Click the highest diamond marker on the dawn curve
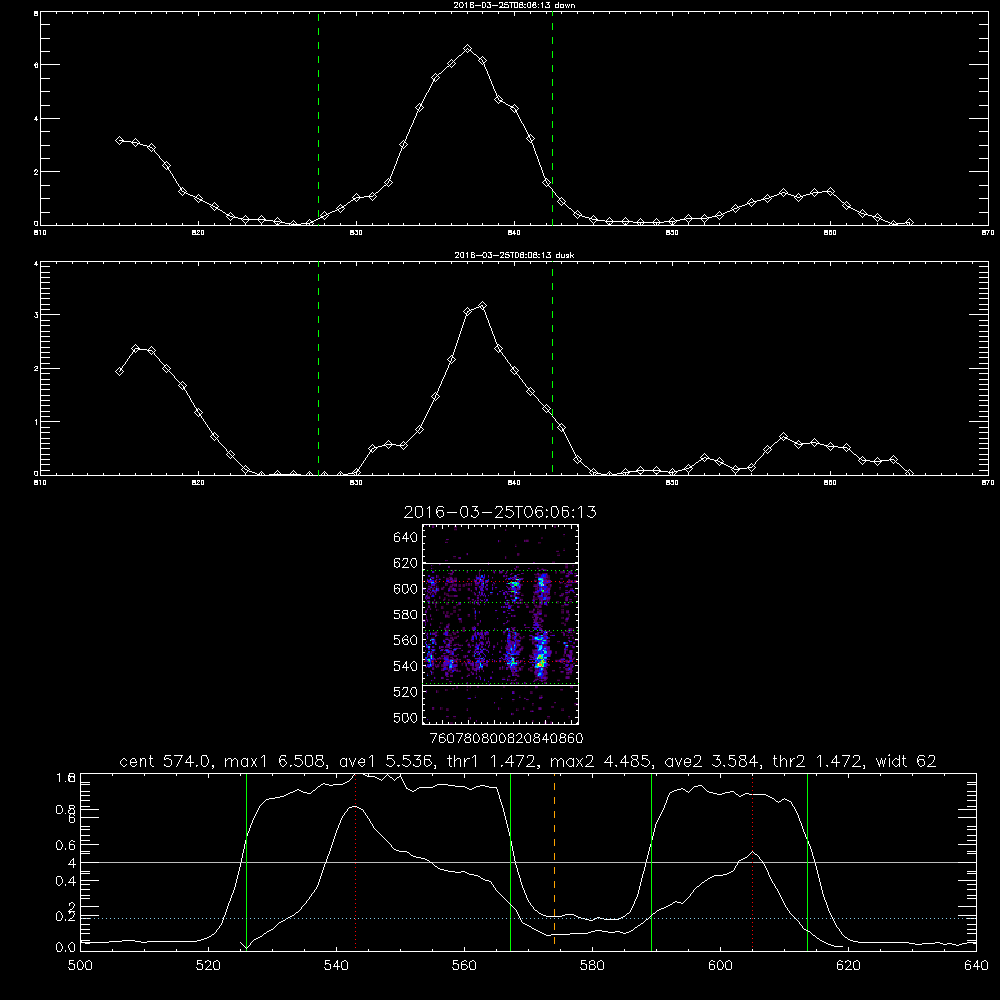1000x1000 pixels. pyautogui.click(x=467, y=48)
